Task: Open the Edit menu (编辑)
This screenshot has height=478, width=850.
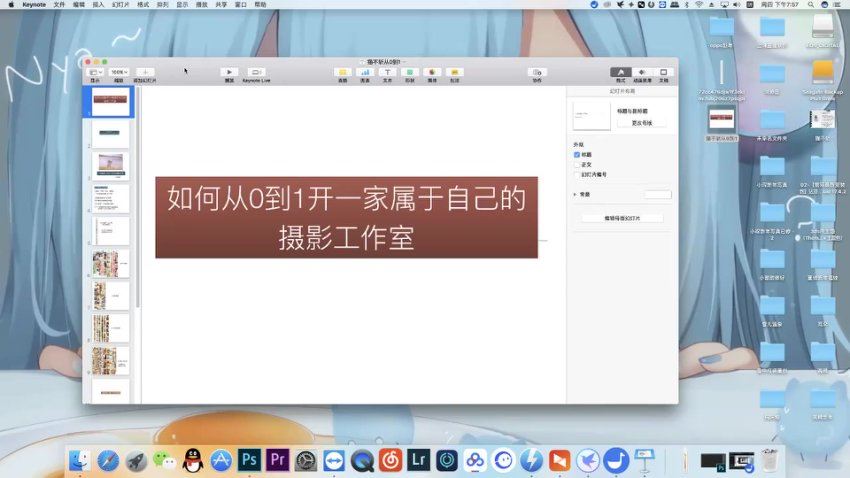Action: (x=79, y=4)
